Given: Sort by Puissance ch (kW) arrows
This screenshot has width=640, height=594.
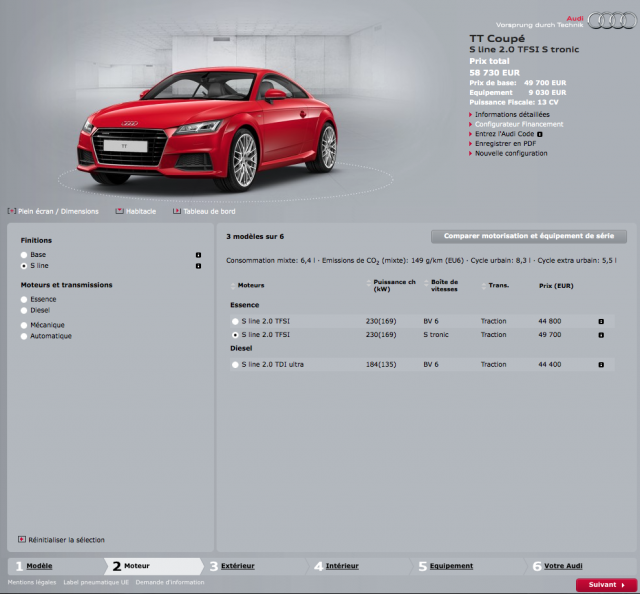Looking at the screenshot, I should click(369, 283).
